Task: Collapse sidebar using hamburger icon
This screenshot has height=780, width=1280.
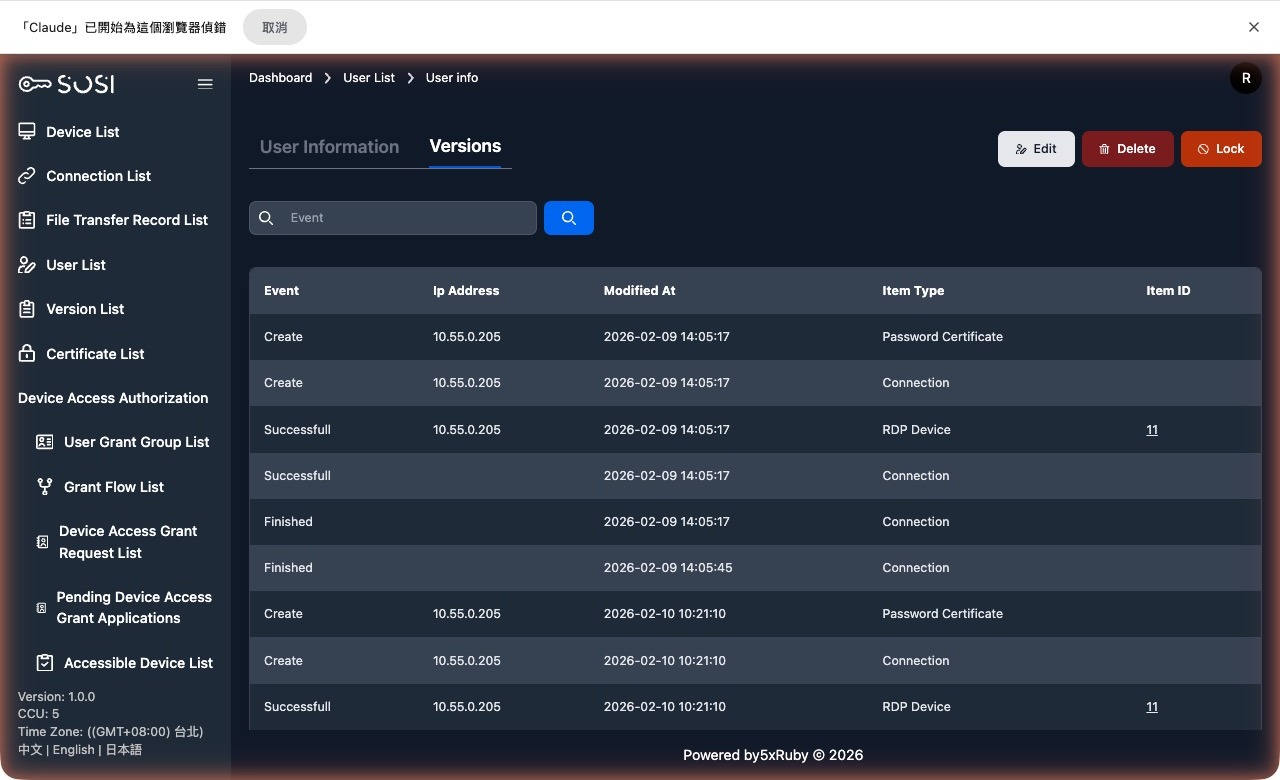Action: click(205, 84)
